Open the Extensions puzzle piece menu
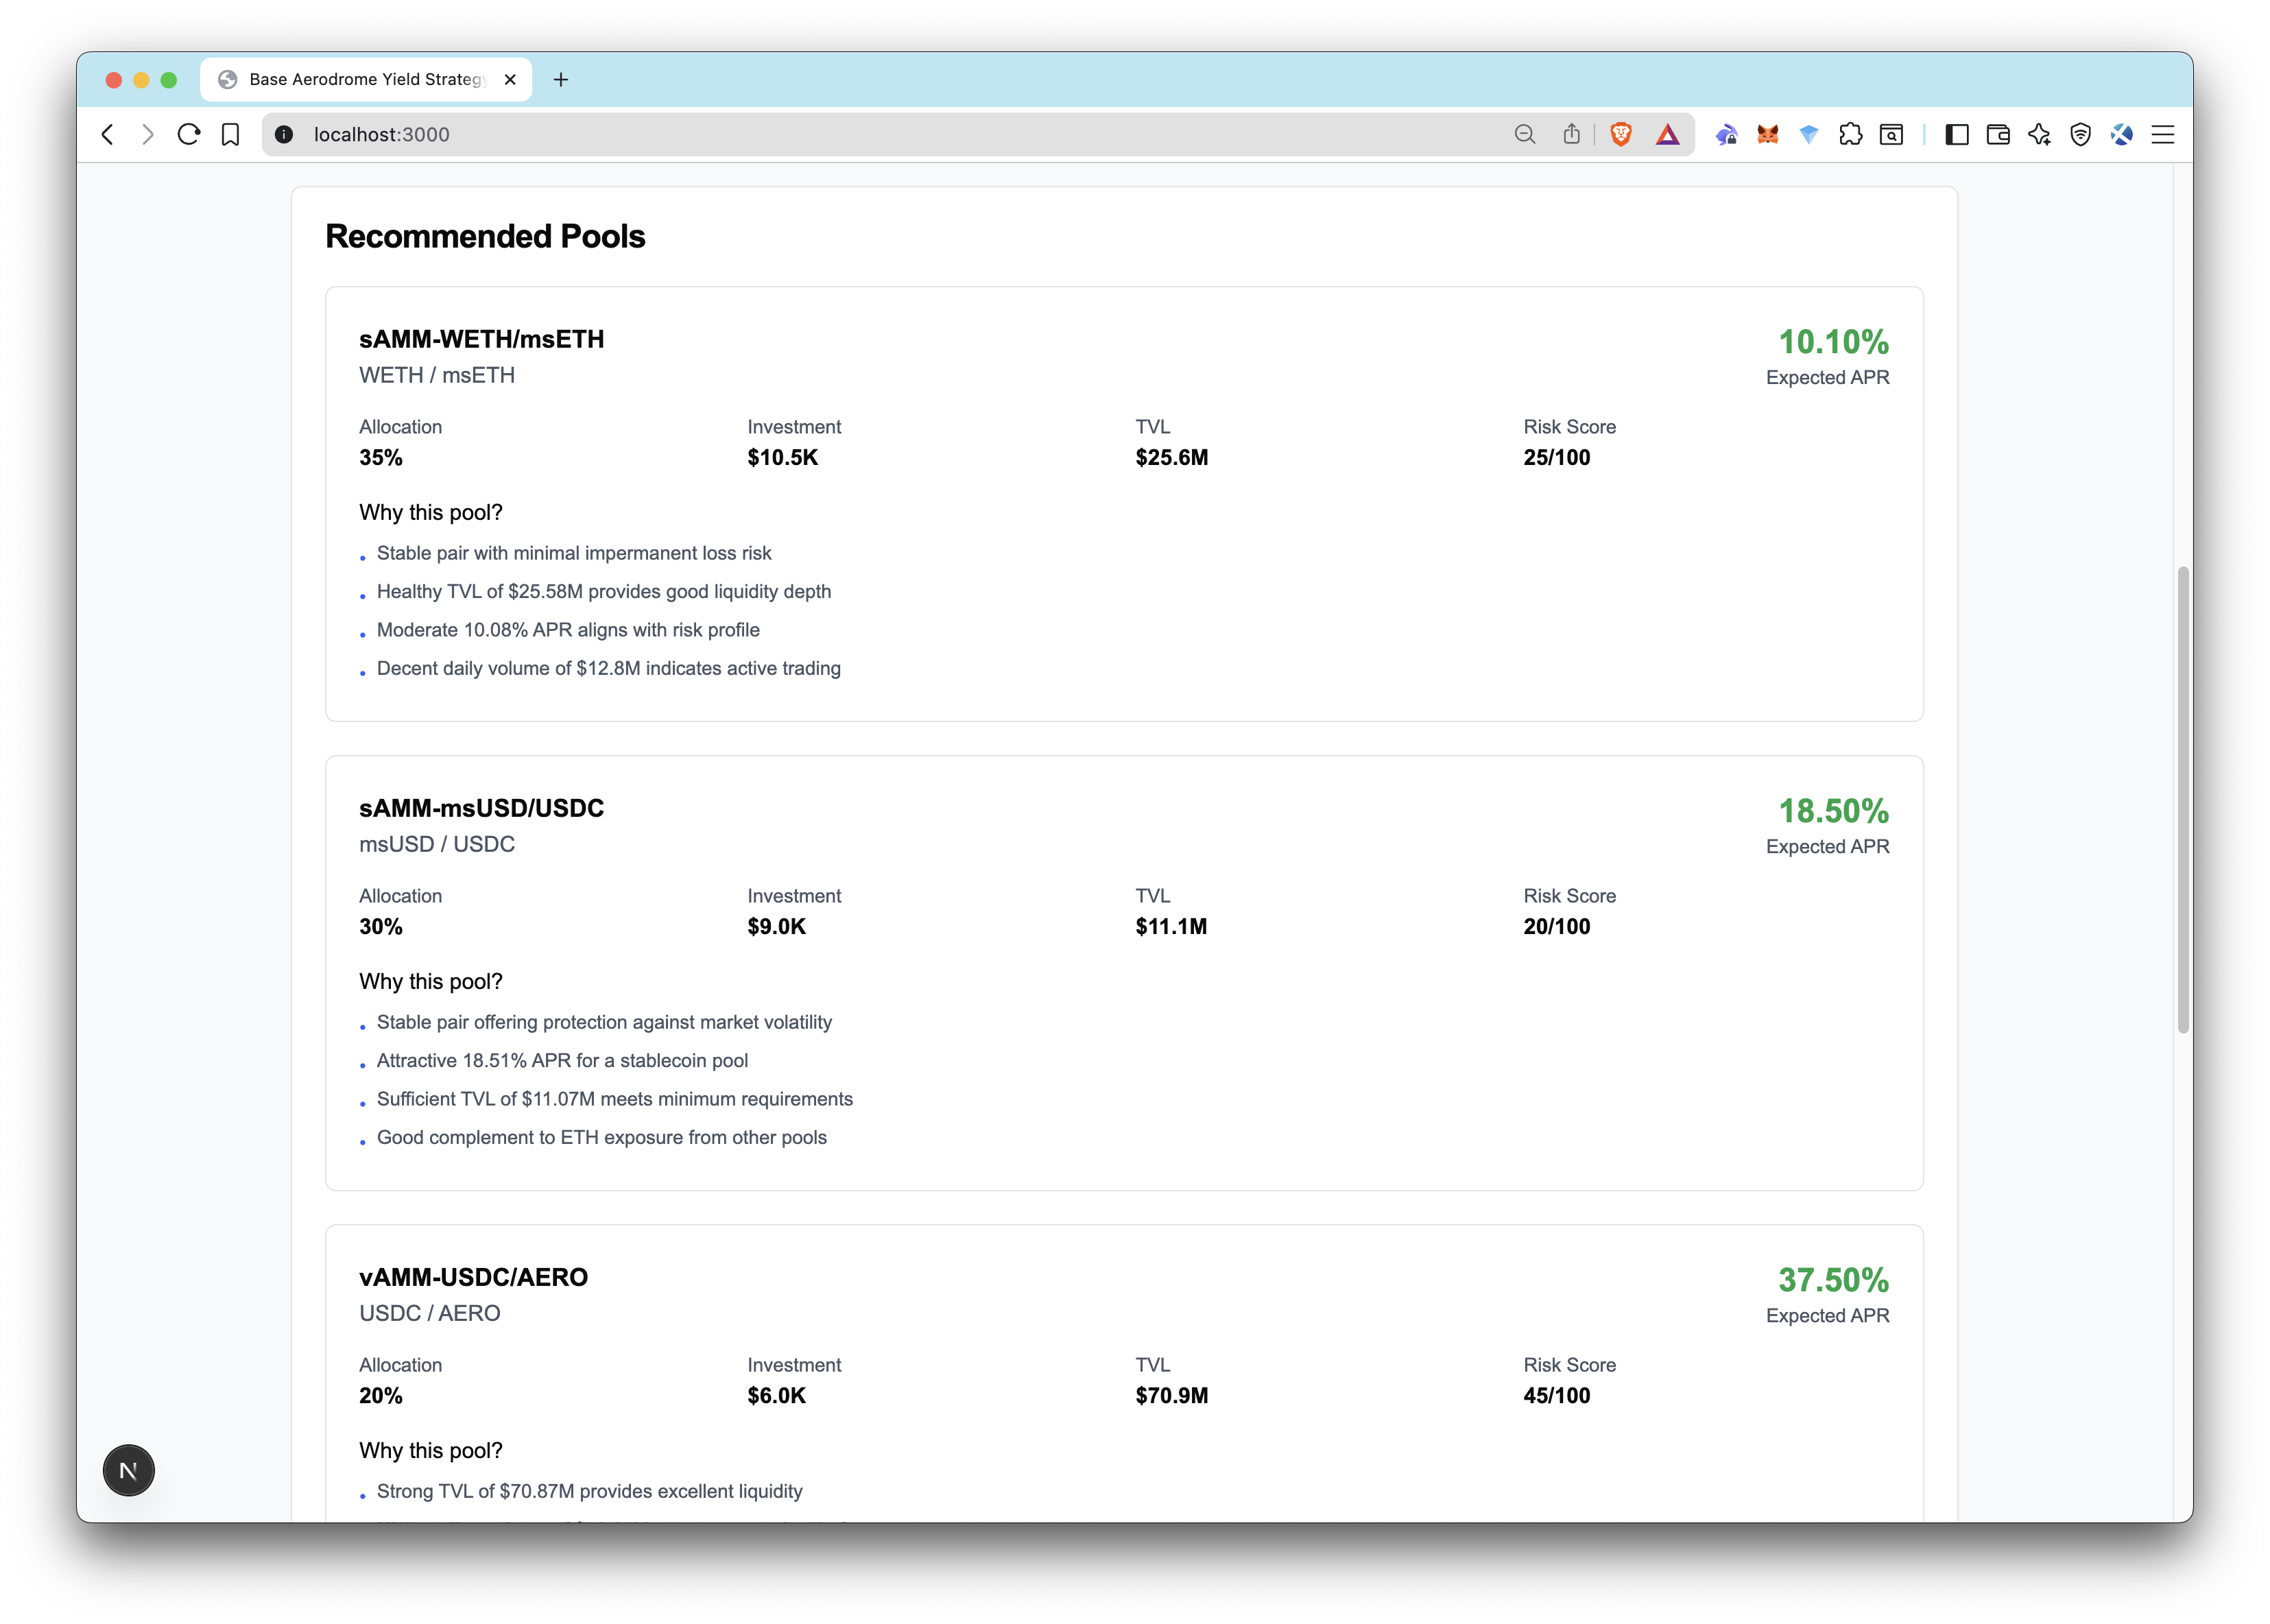2270x1624 pixels. click(x=1850, y=134)
